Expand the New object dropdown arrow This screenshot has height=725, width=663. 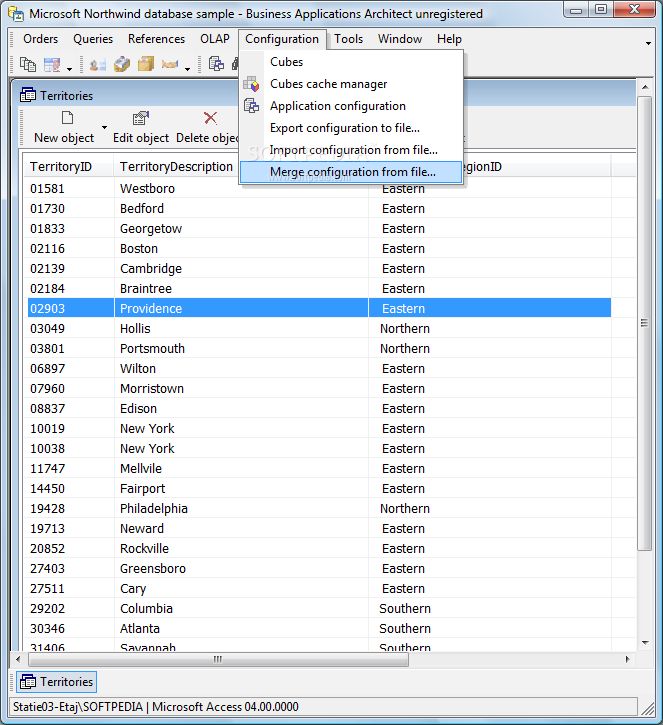(x=104, y=127)
